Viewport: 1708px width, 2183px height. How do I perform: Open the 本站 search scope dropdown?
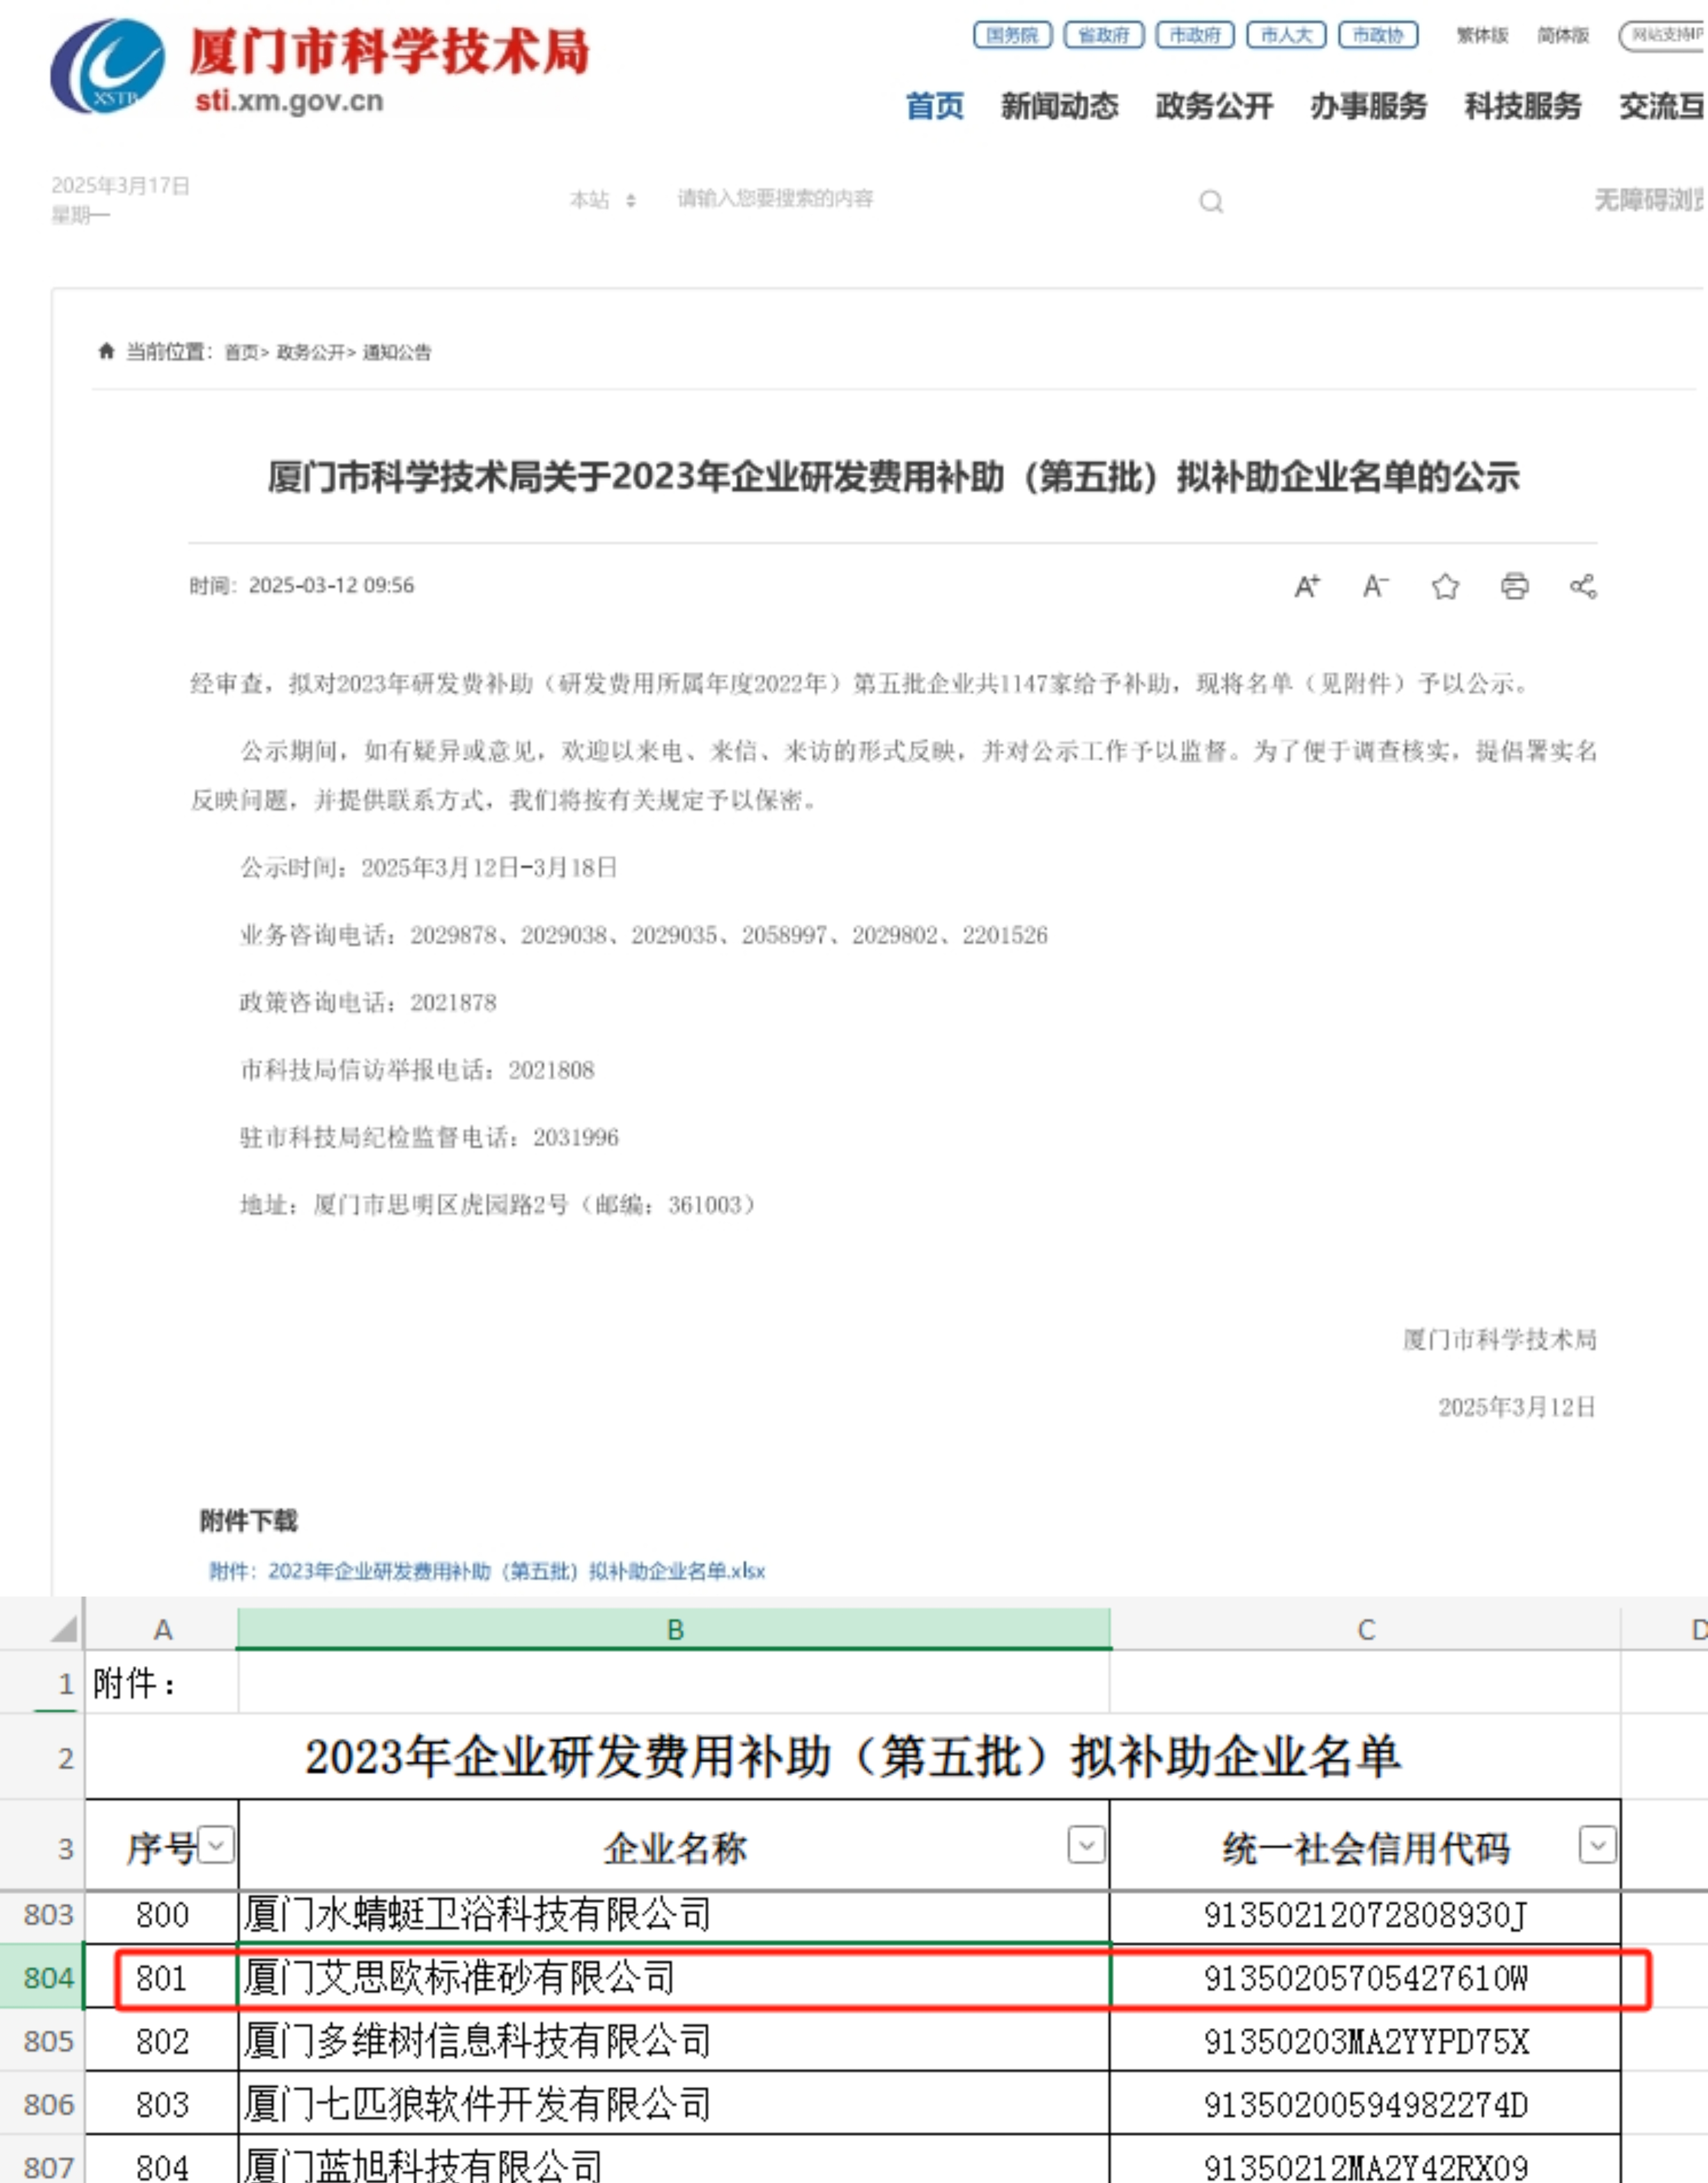point(603,199)
